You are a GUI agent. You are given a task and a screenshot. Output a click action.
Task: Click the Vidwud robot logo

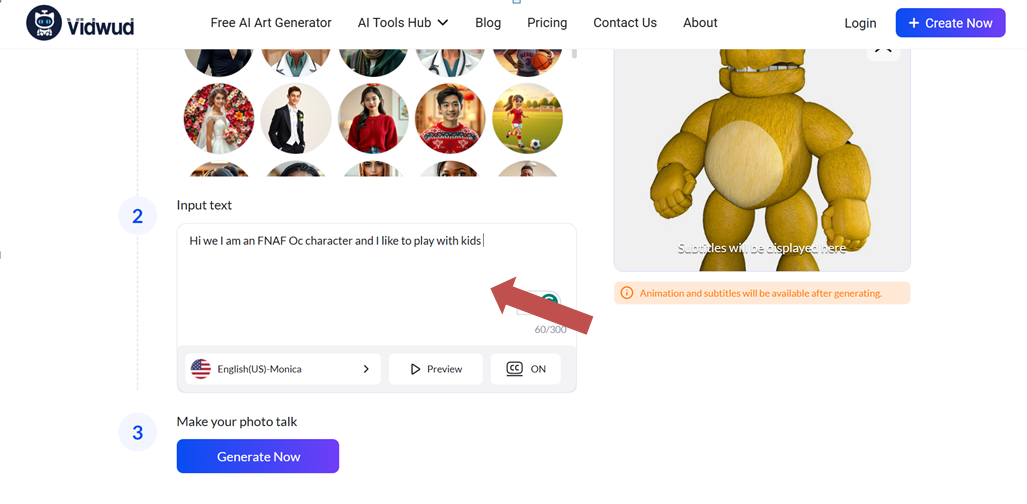tap(44, 23)
